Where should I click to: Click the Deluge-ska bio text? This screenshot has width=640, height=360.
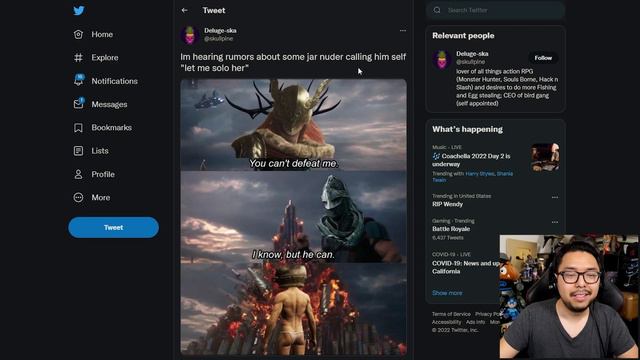(x=507, y=87)
